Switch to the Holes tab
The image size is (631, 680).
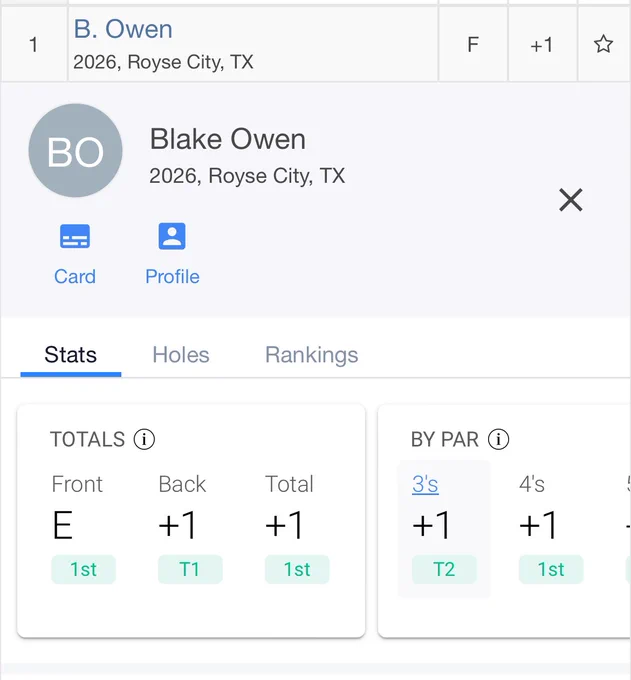pyautogui.click(x=181, y=355)
